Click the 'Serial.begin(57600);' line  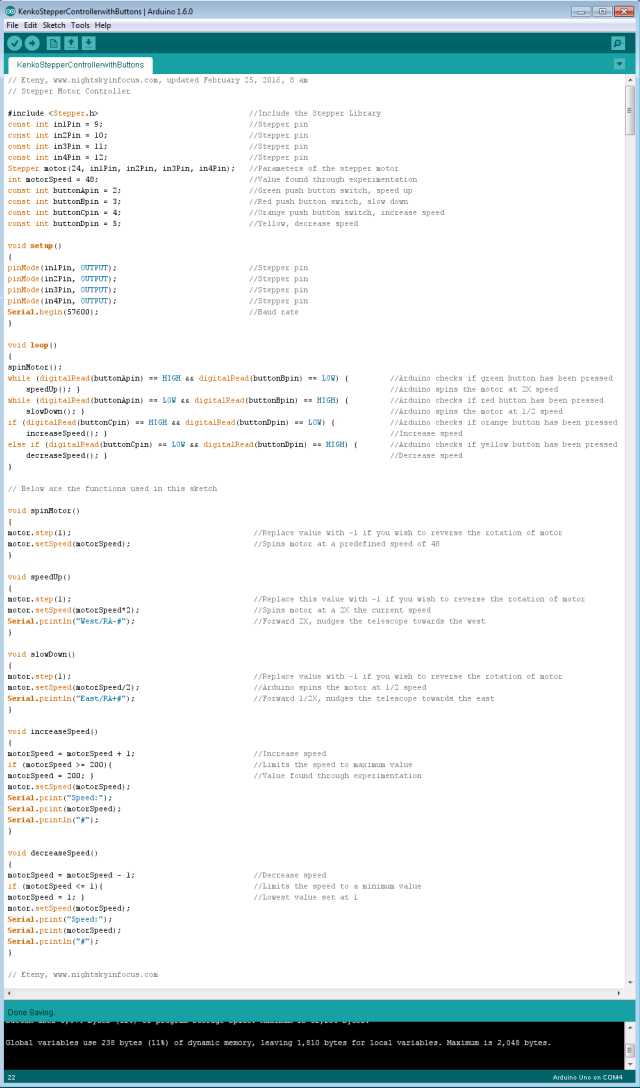coord(53,312)
